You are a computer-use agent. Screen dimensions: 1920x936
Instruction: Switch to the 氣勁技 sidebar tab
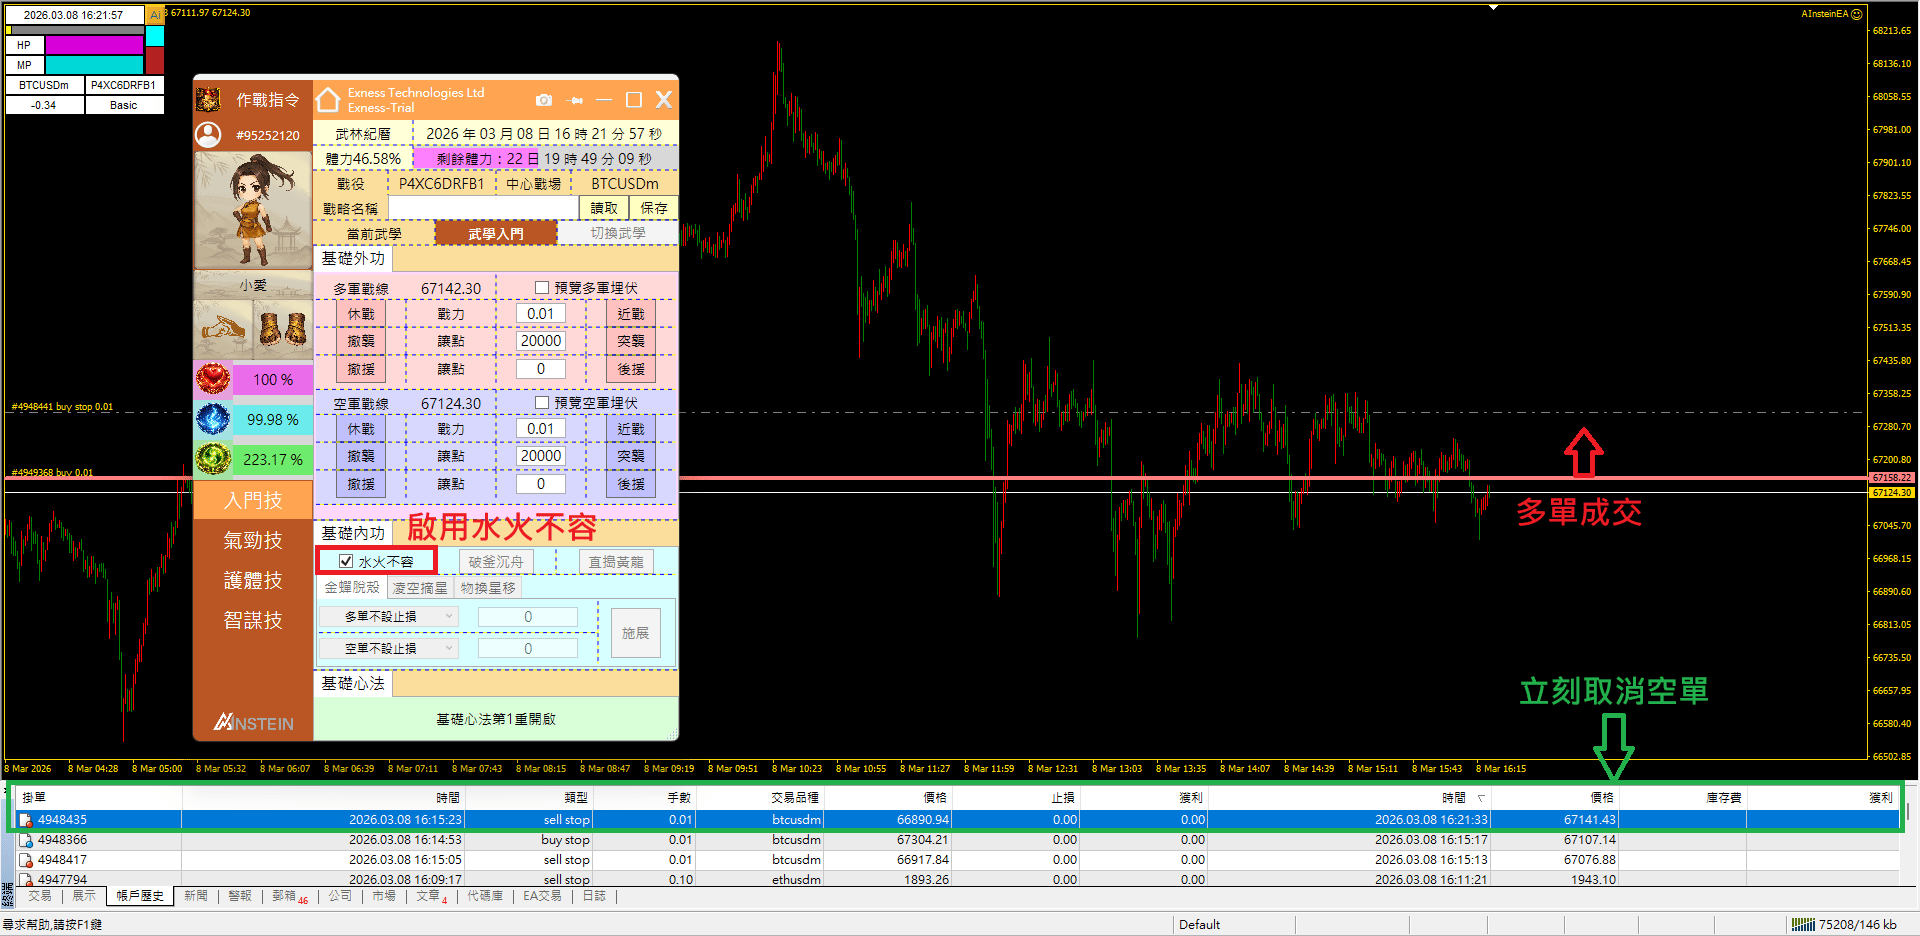click(x=253, y=540)
